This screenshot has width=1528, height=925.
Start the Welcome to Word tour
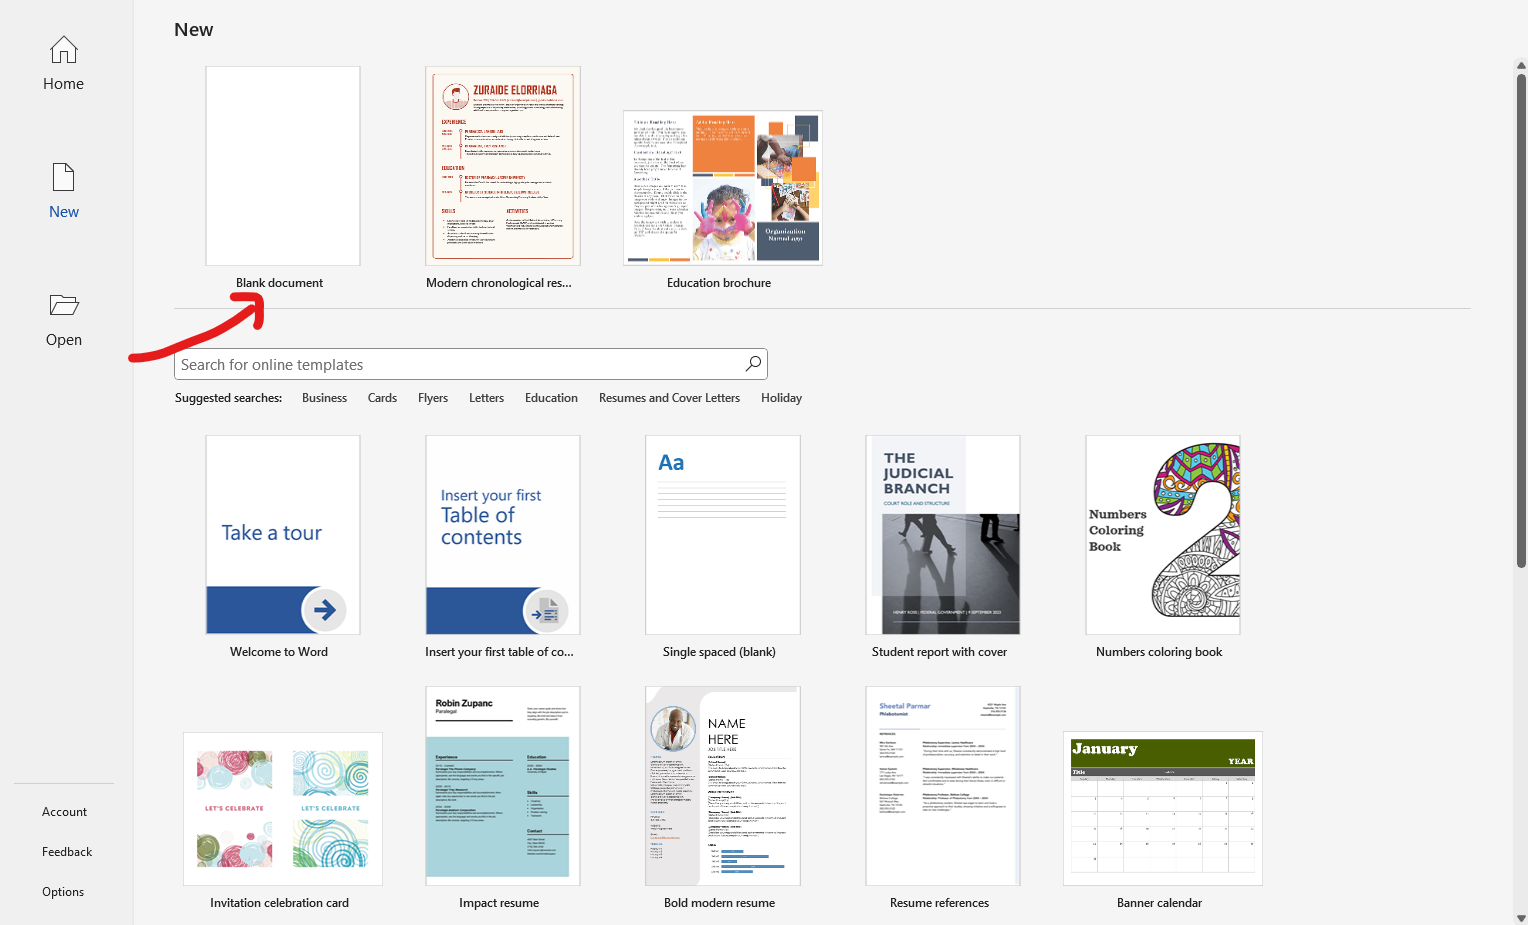click(x=282, y=535)
